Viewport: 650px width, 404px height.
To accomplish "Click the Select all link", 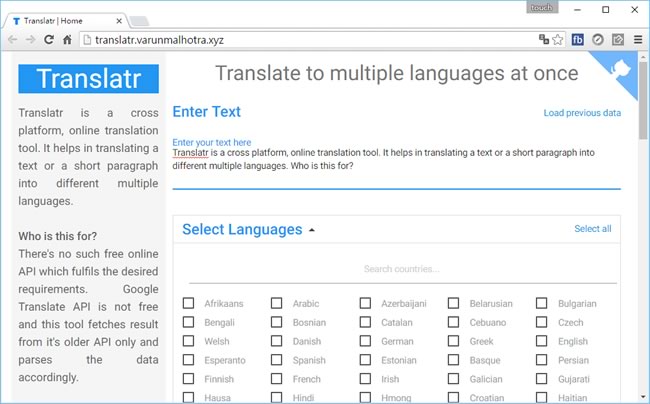I will point(593,229).
